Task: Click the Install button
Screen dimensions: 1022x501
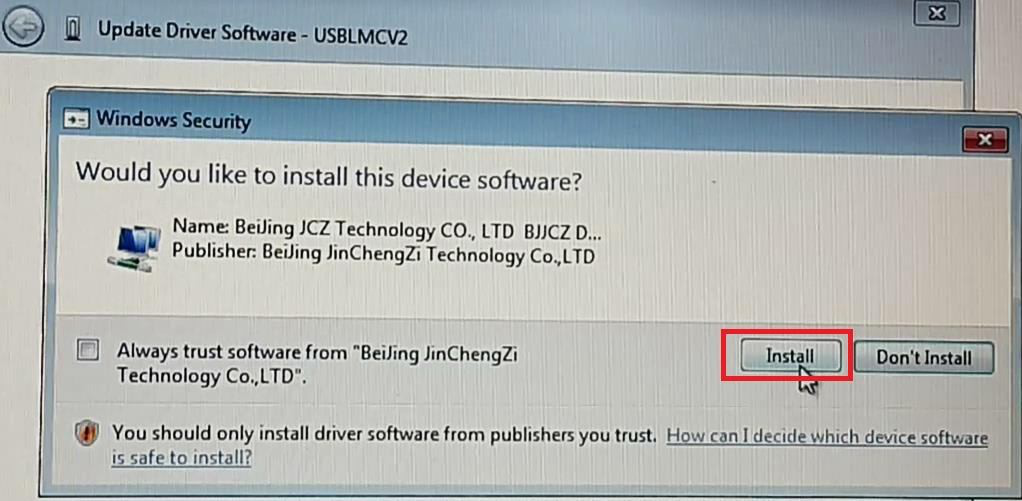Action: 790,356
